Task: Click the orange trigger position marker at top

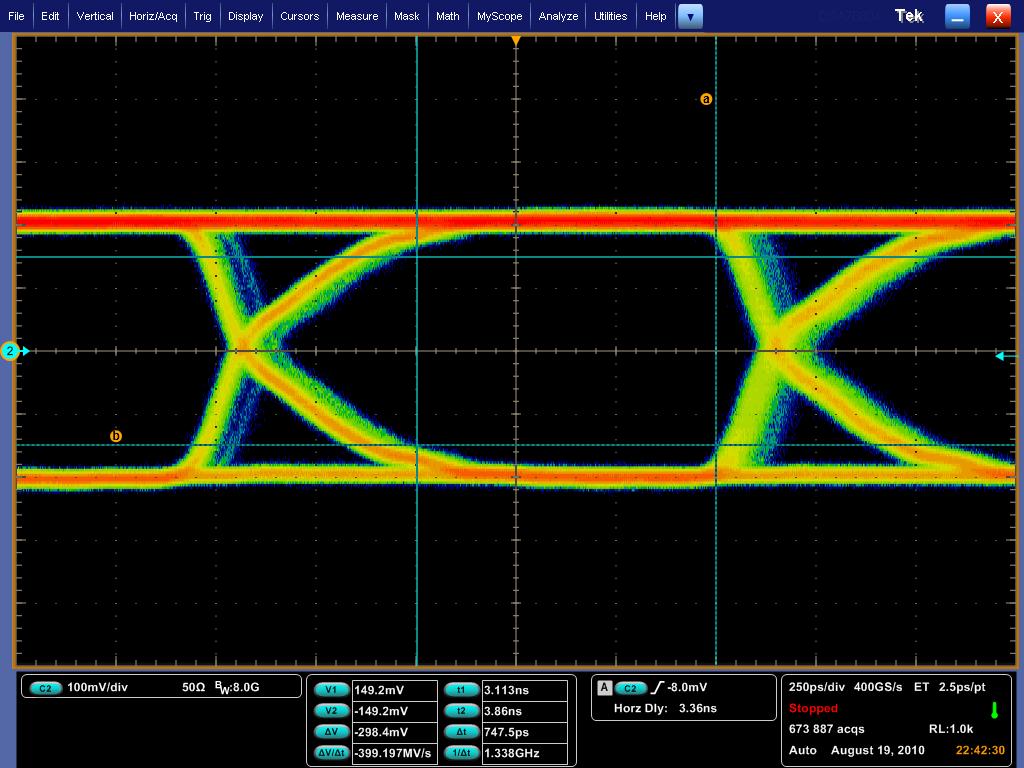Action: tap(516, 41)
